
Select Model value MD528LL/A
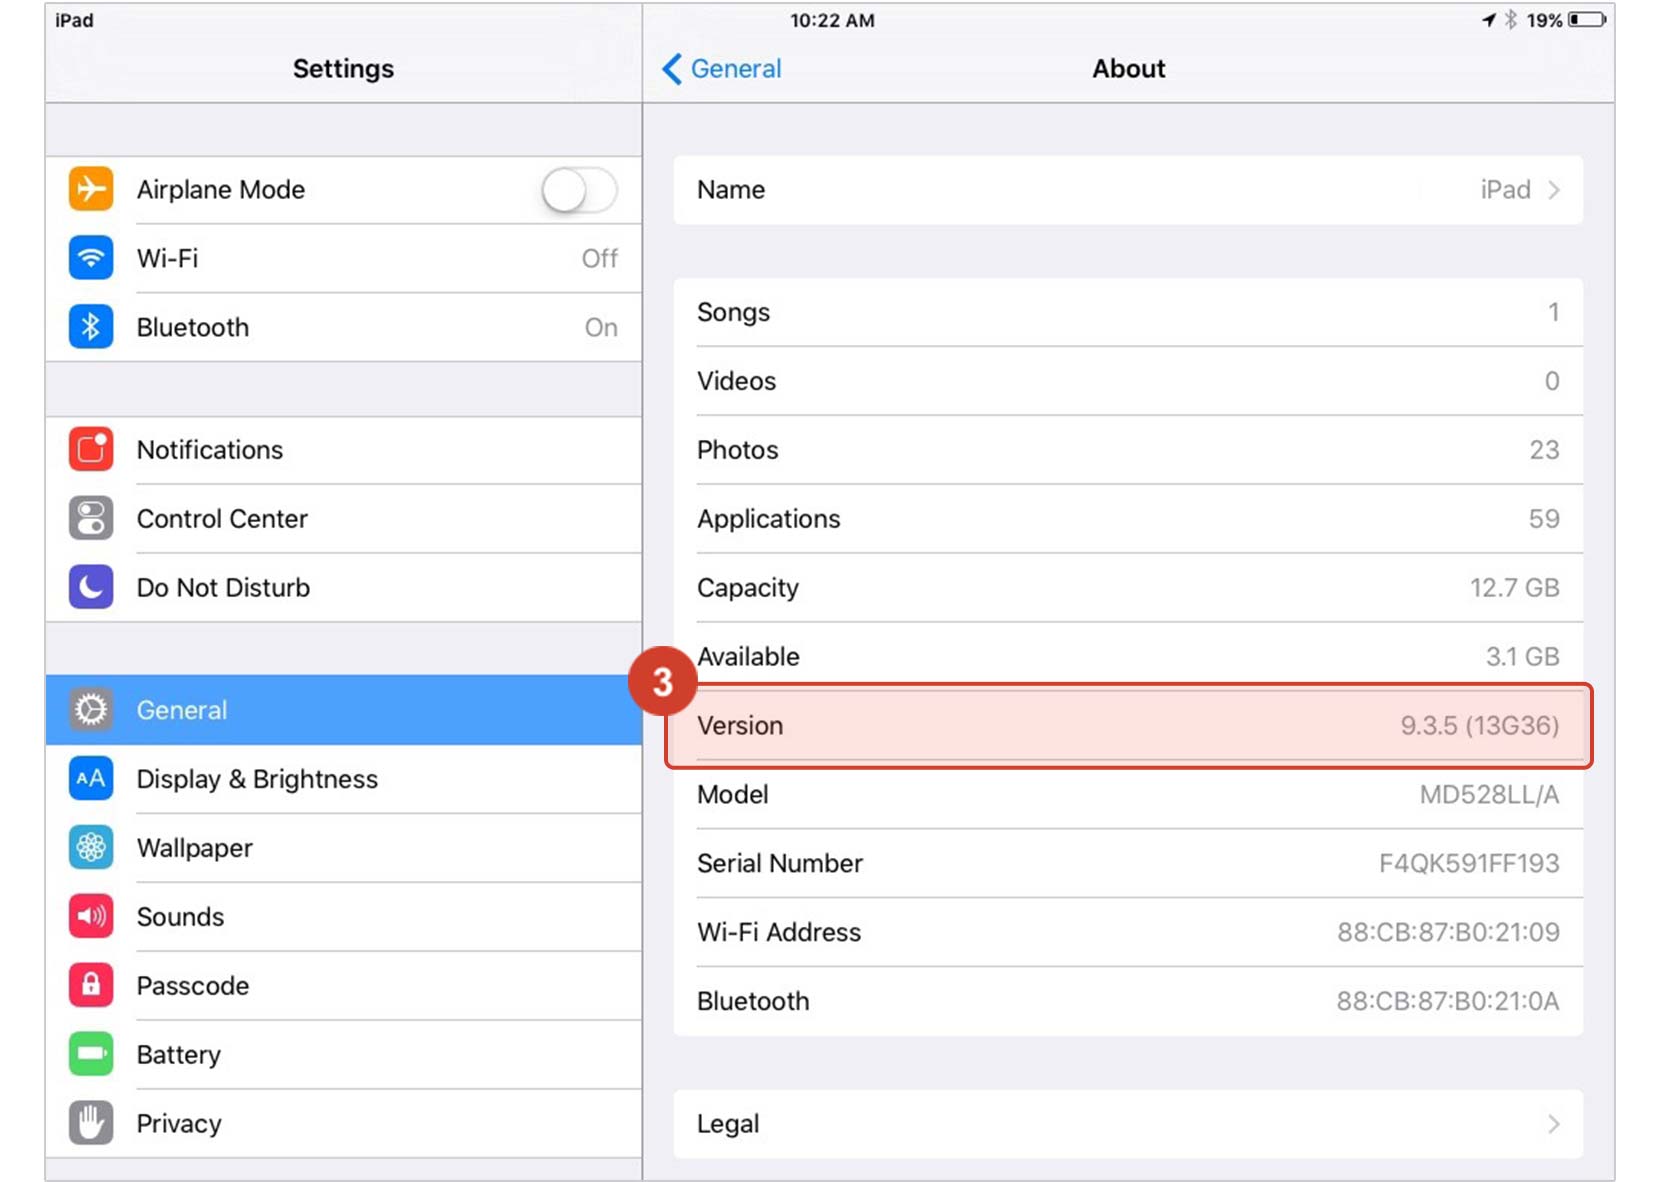pyautogui.click(x=1489, y=795)
